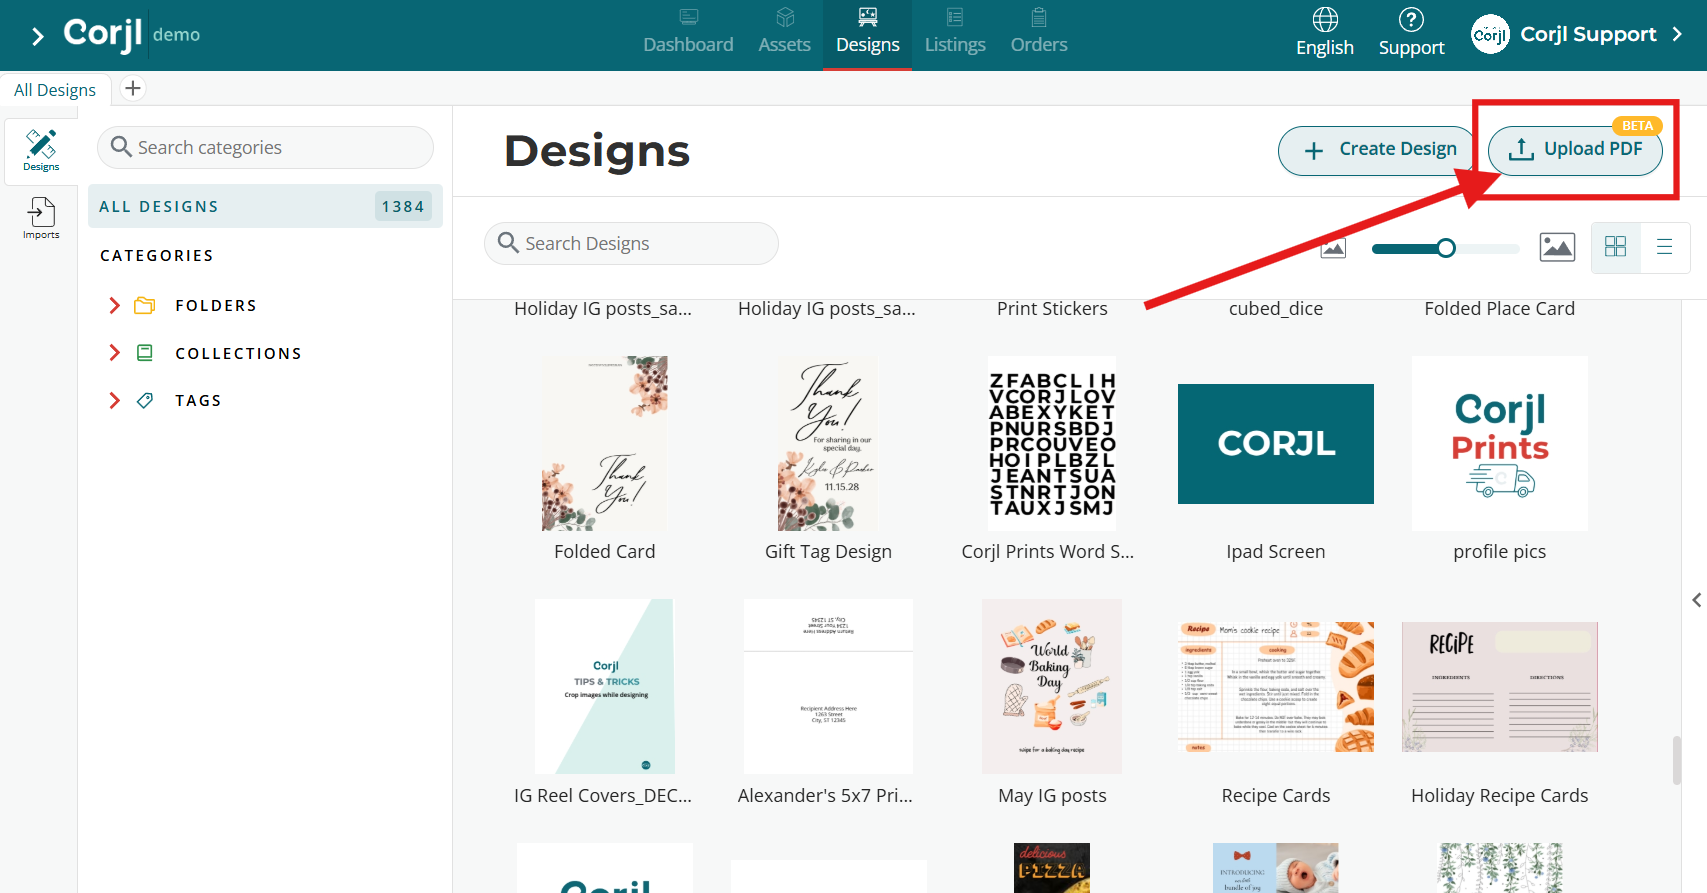This screenshot has height=893, width=1707.
Task: Collapse the right side panel arrow
Action: coord(1696,600)
